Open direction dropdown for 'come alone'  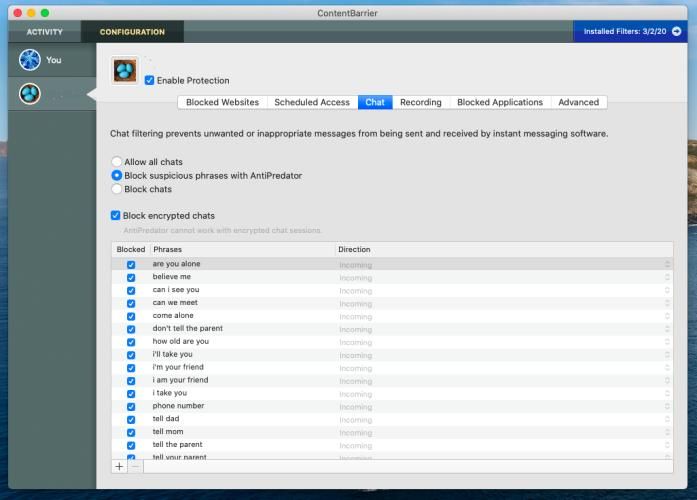pos(667,316)
